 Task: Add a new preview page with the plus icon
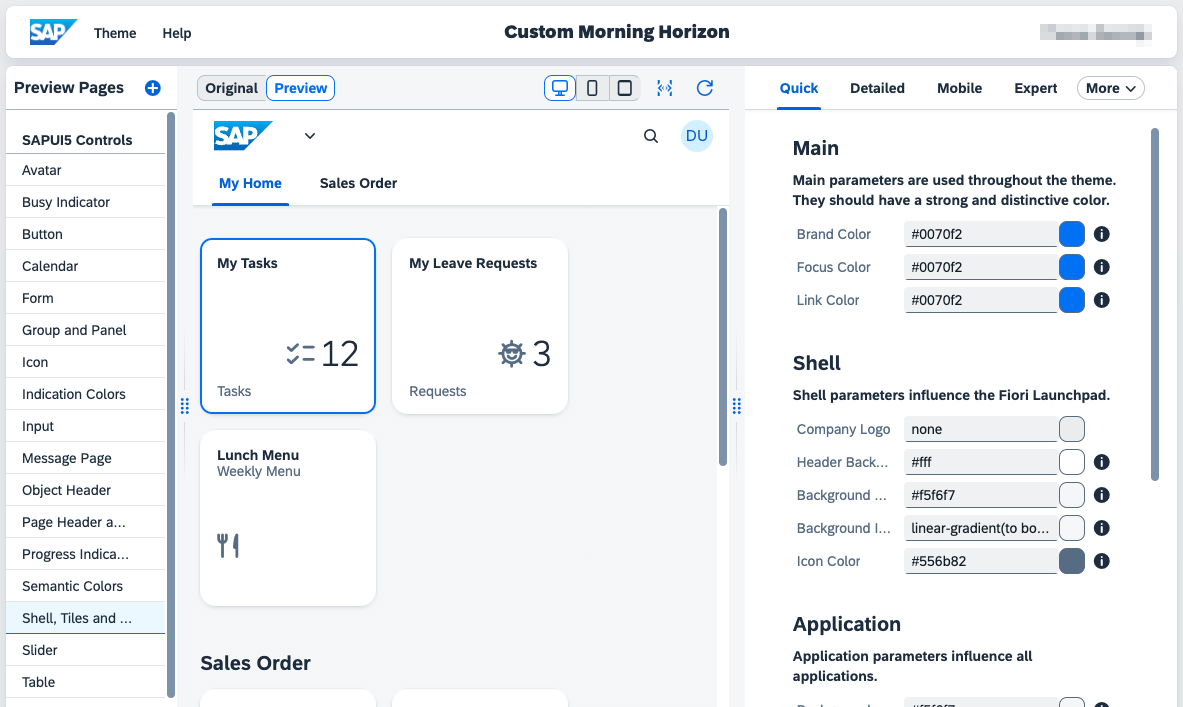tap(152, 88)
